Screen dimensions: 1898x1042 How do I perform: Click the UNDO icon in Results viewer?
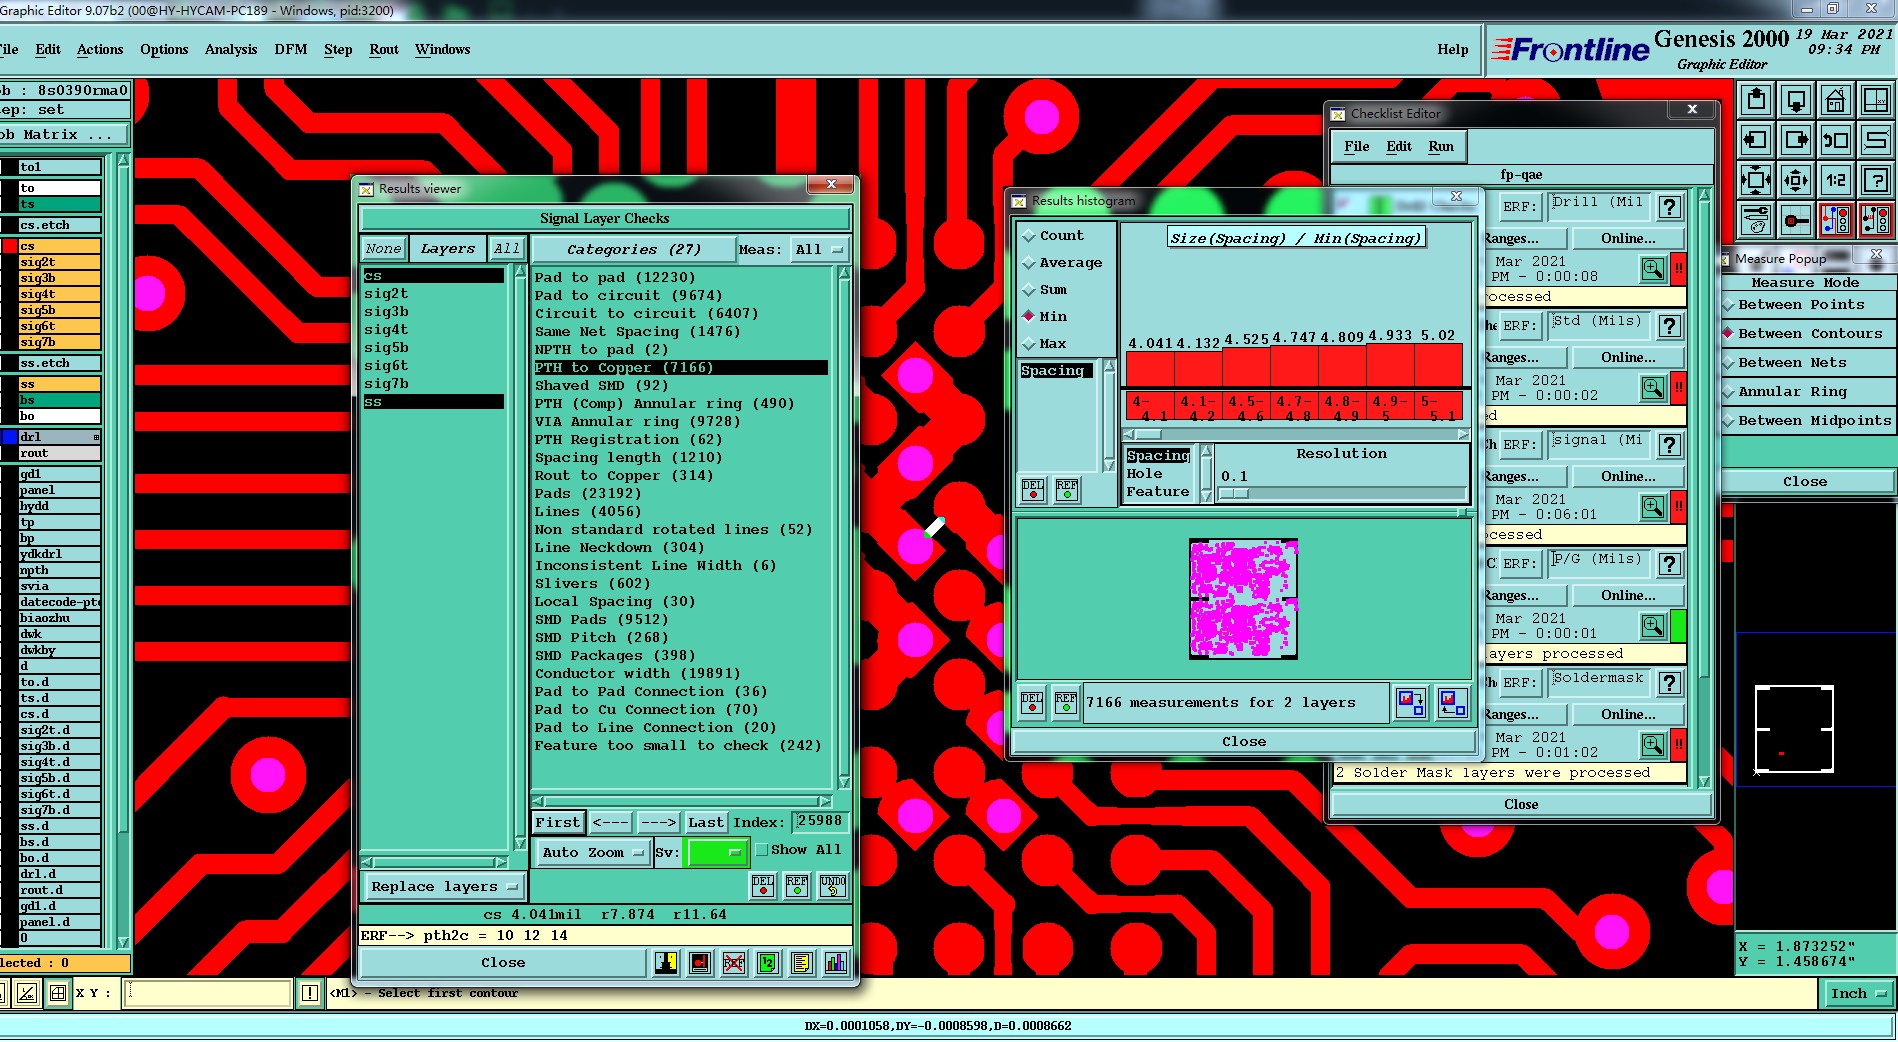pos(833,886)
